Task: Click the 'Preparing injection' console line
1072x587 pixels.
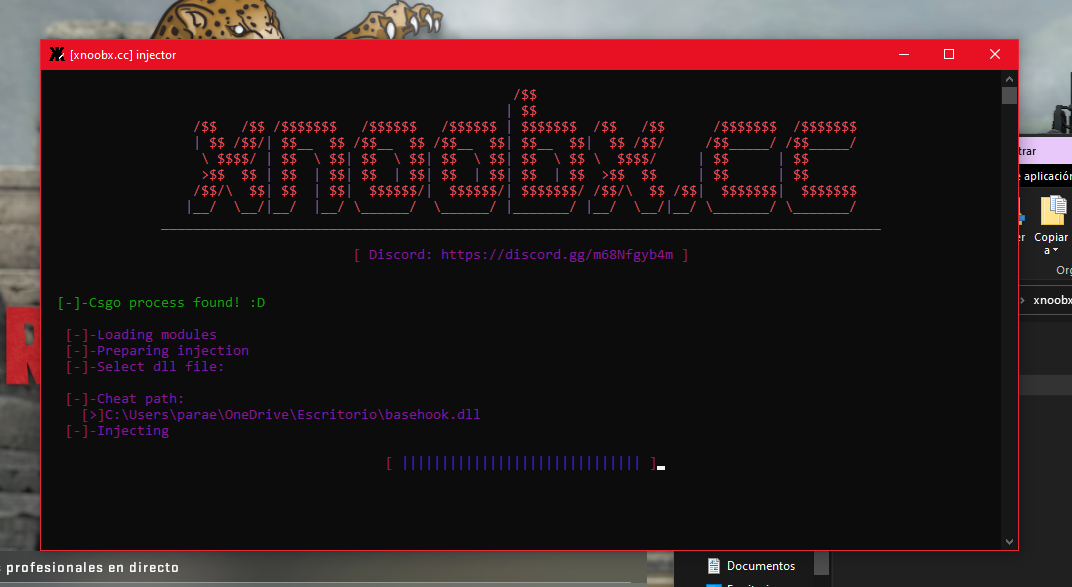Action: pos(157,351)
